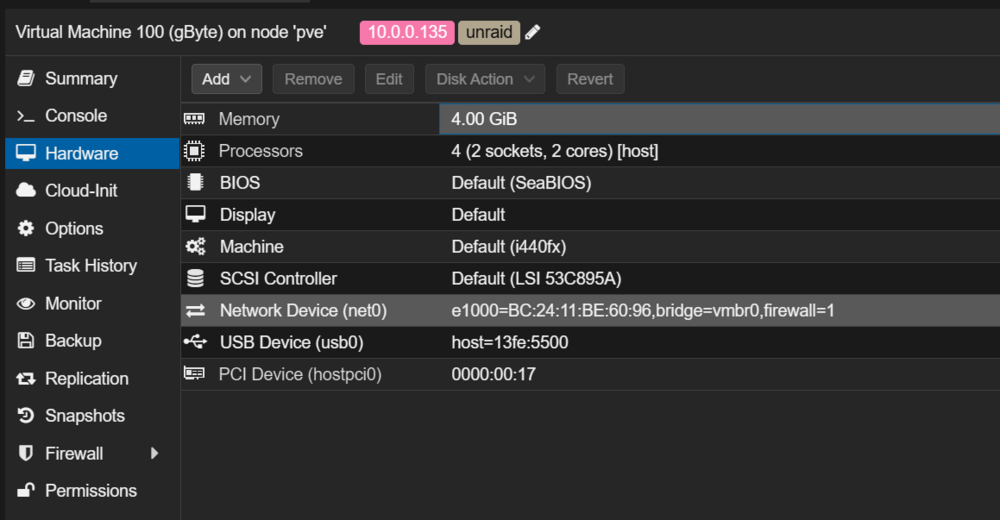1000x520 pixels.
Task: Click the Options gear icon
Action: click(x=26, y=228)
